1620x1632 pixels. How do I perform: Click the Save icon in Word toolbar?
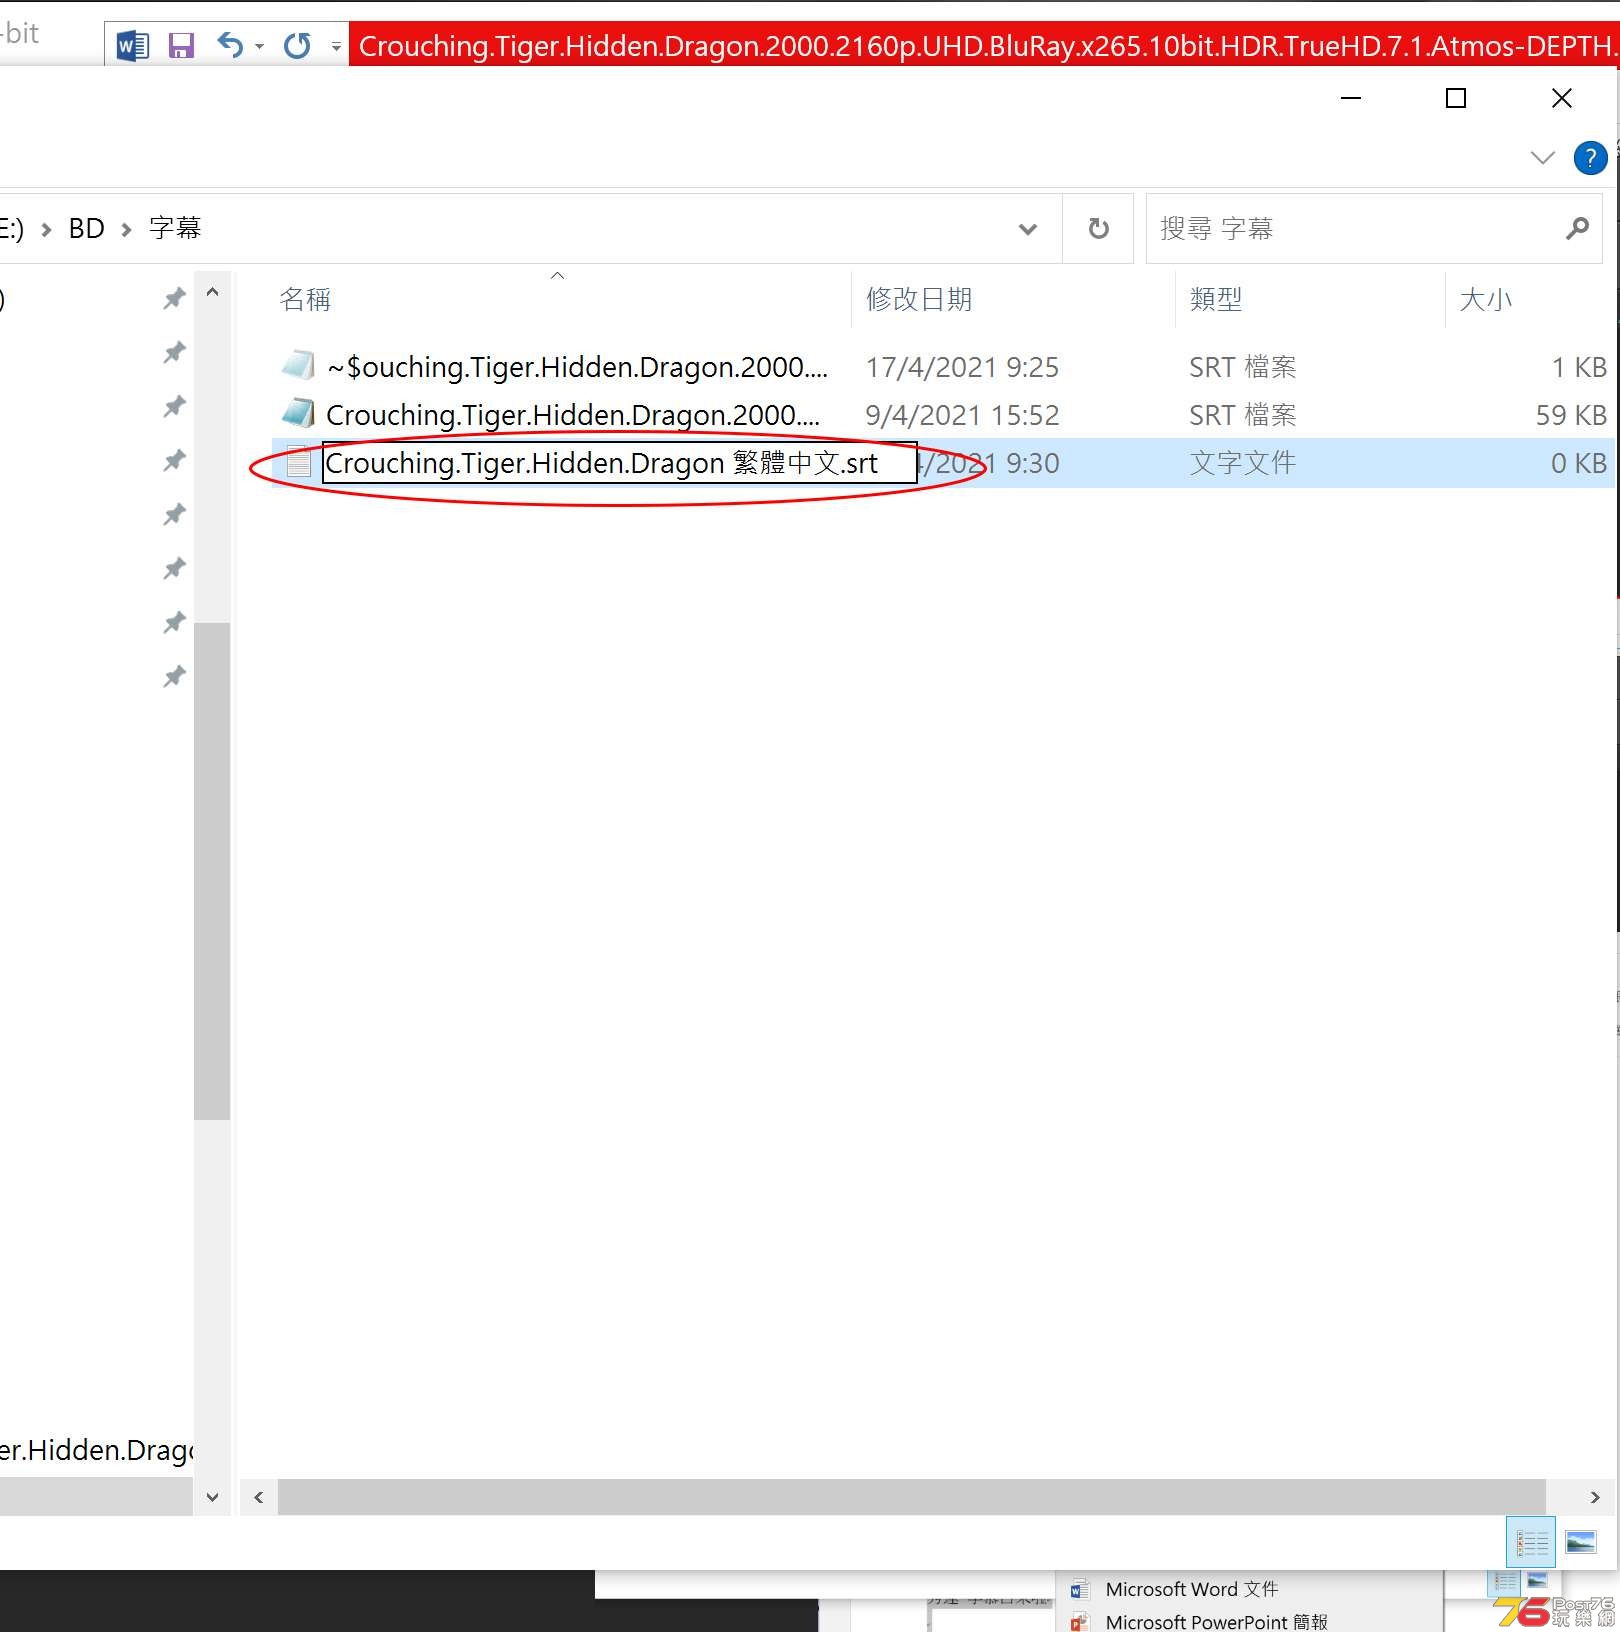[x=181, y=45]
